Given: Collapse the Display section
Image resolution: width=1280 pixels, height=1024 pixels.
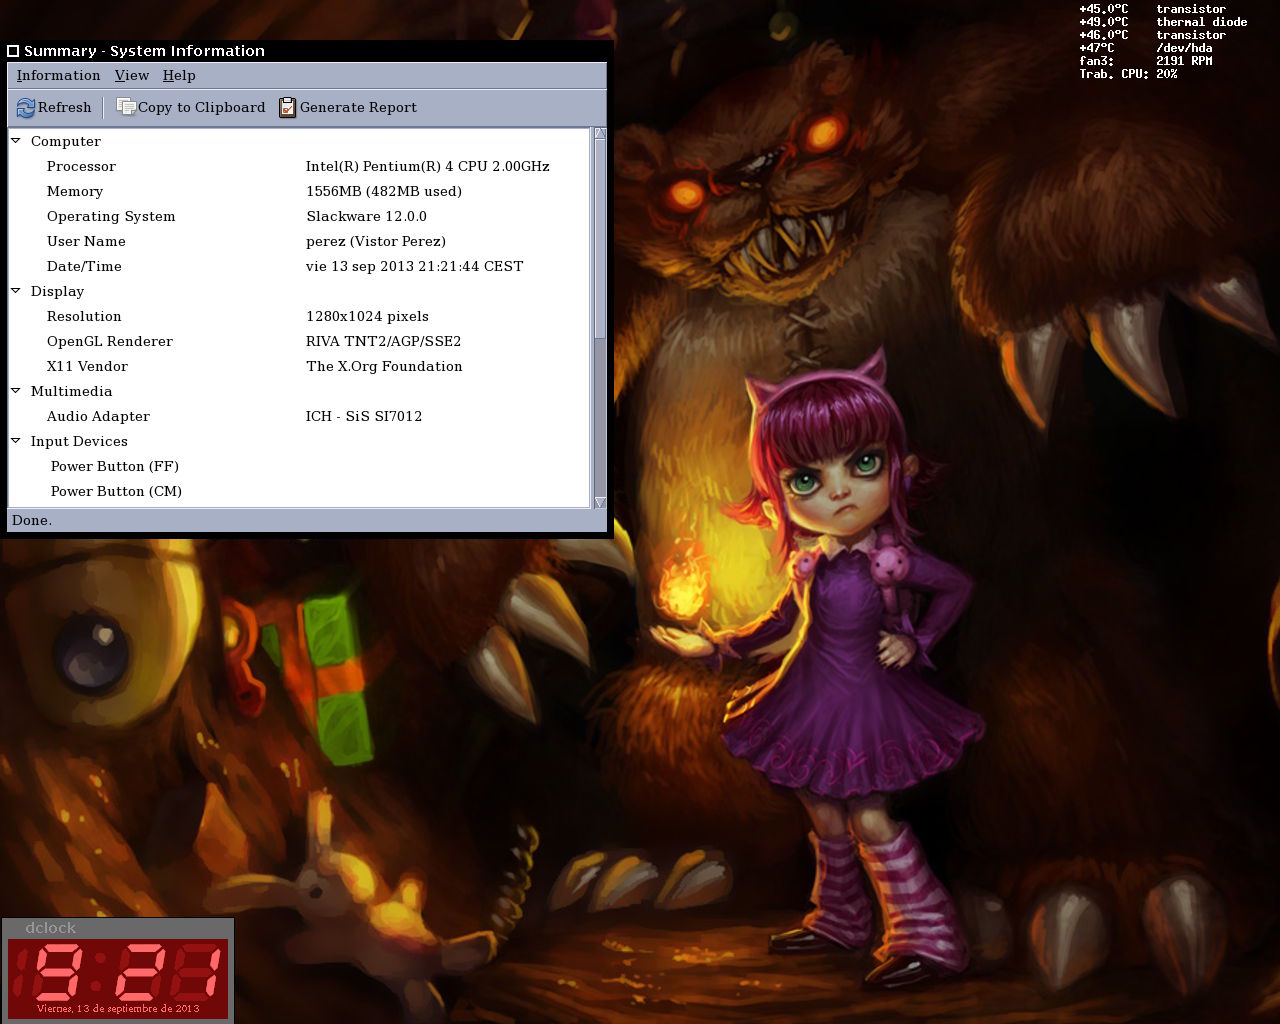Looking at the screenshot, I should tap(16, 291).
